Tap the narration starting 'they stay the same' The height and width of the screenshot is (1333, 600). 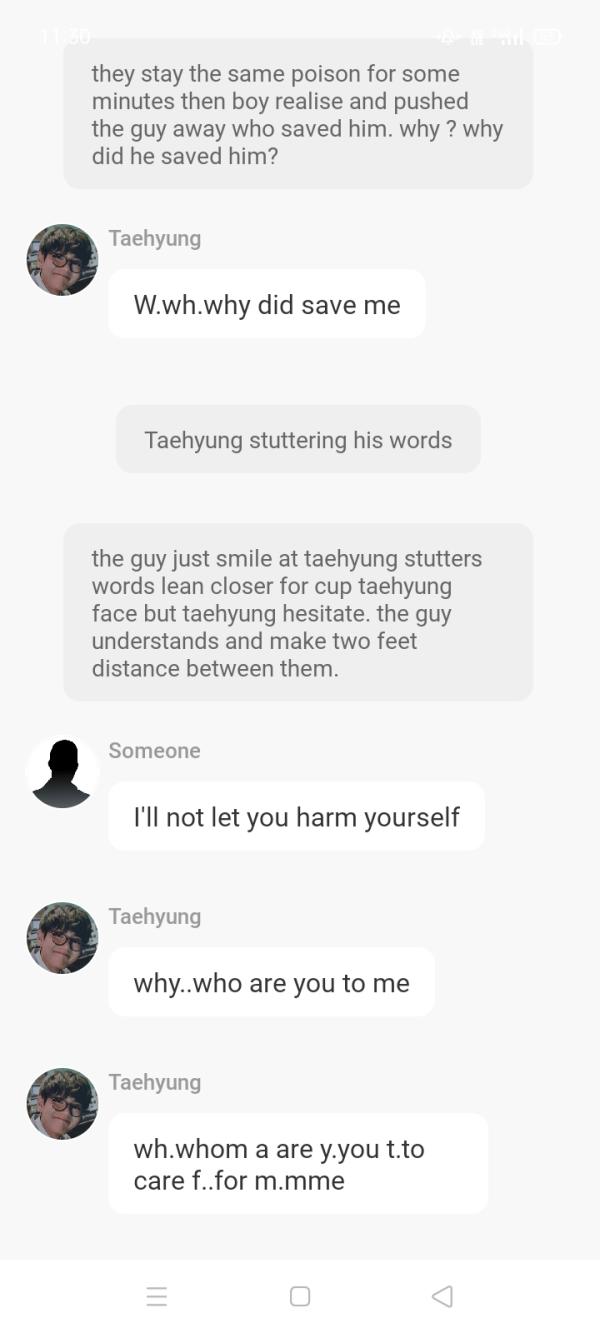pos(298,114)
